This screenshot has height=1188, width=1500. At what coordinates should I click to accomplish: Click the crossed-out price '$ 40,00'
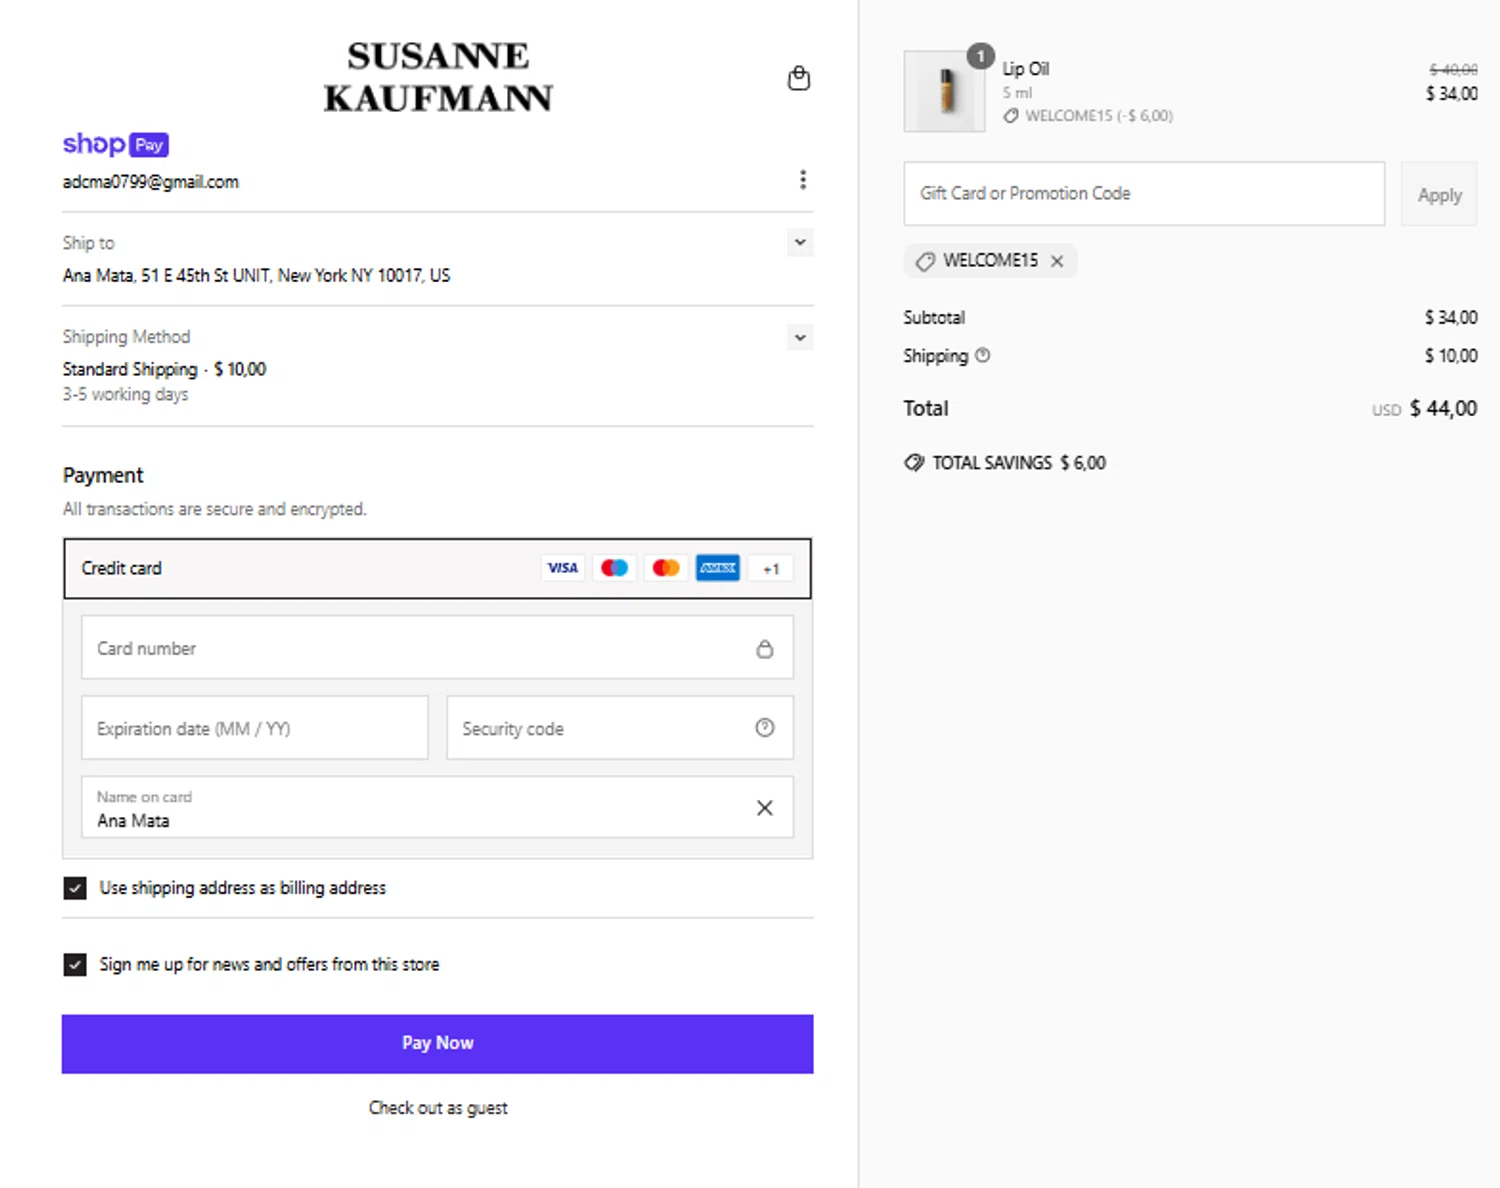point(1453,69)
